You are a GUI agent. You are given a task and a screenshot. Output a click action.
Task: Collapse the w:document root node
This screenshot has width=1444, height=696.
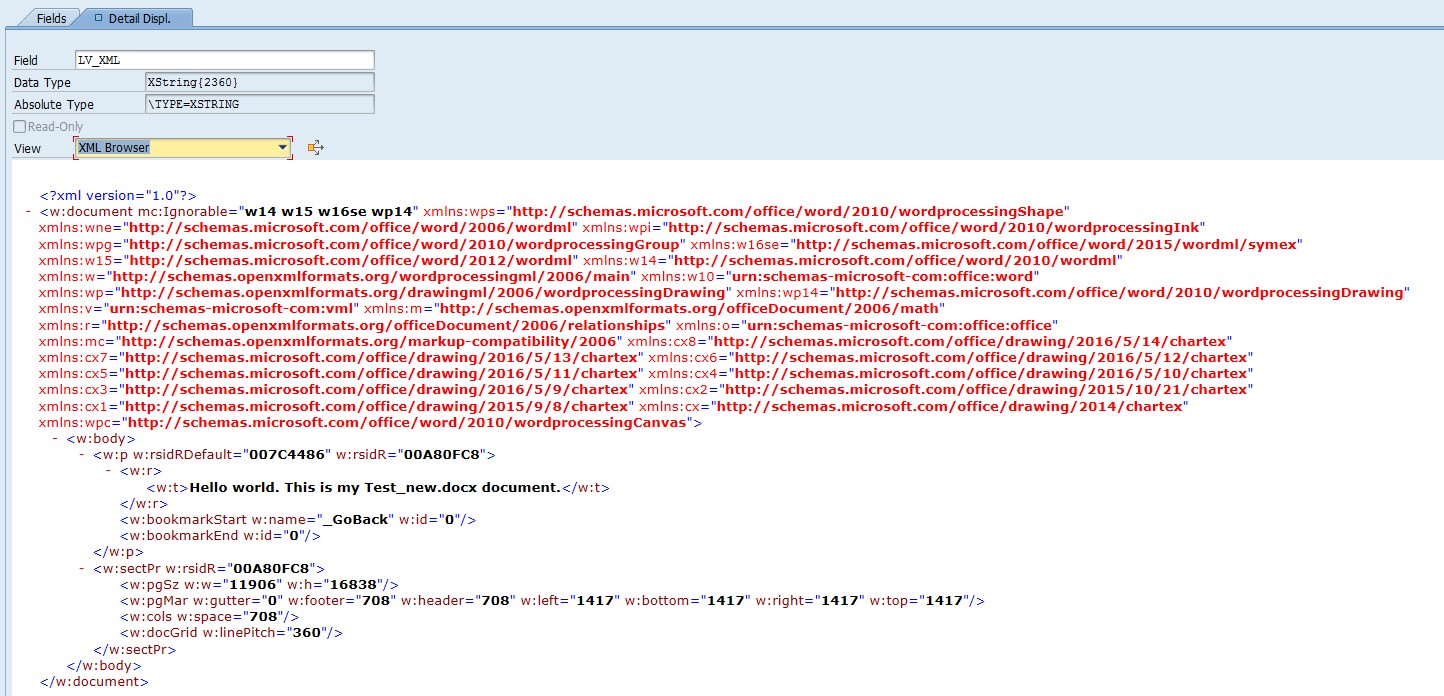[x=28, y=212]
